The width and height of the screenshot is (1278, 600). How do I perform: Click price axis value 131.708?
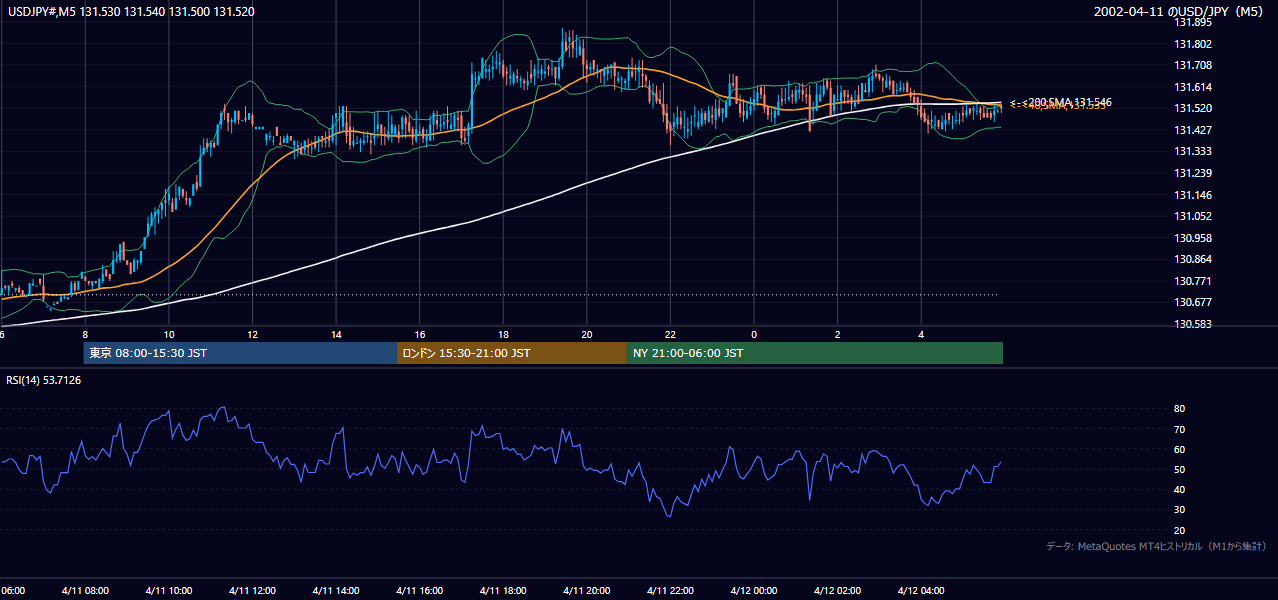[1192, 65]
